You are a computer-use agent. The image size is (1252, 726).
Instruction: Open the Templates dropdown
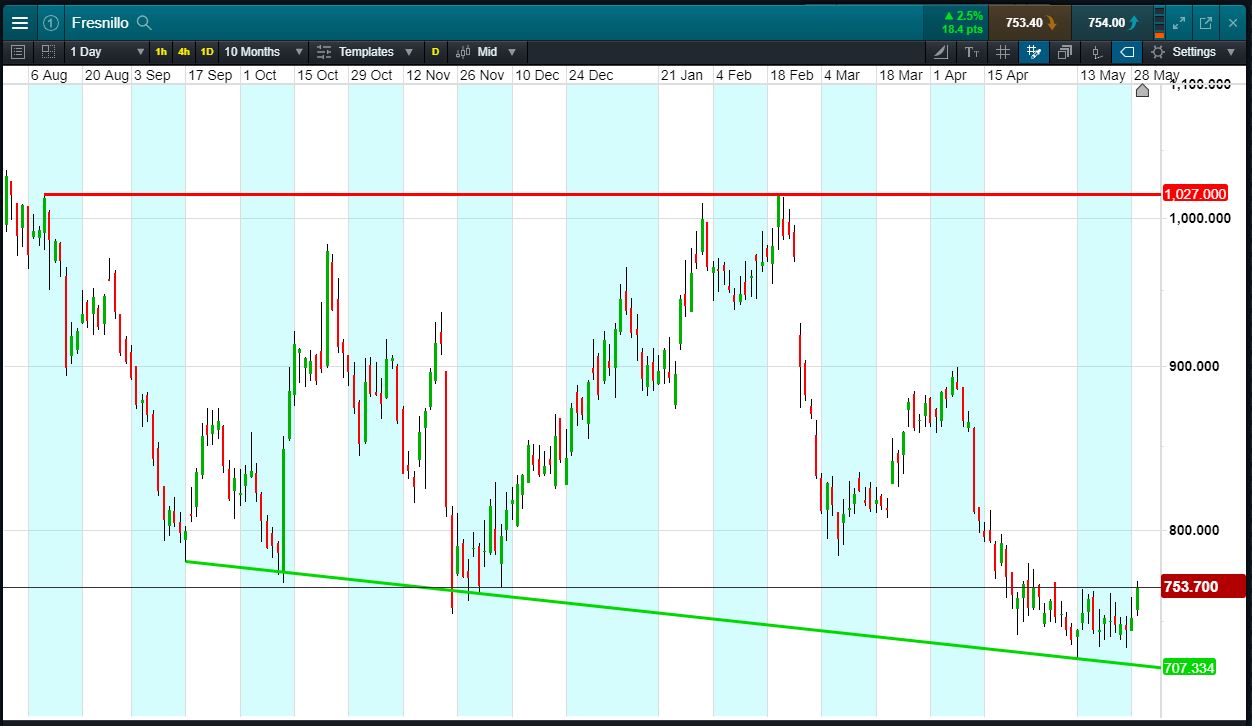[x=365, y=52]
